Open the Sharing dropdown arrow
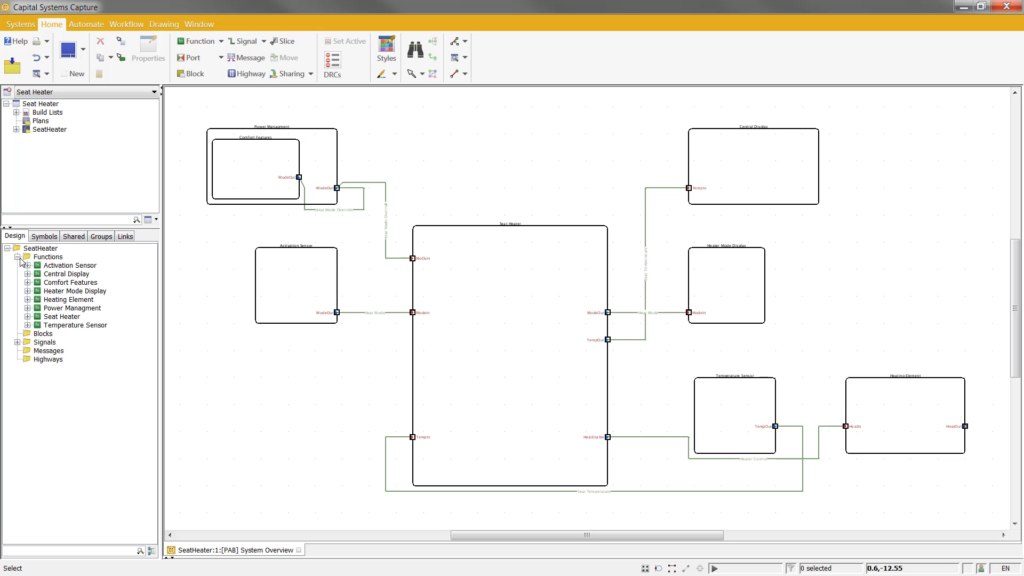This screenshot has height=576, width=1024. (x=311, y=74)
